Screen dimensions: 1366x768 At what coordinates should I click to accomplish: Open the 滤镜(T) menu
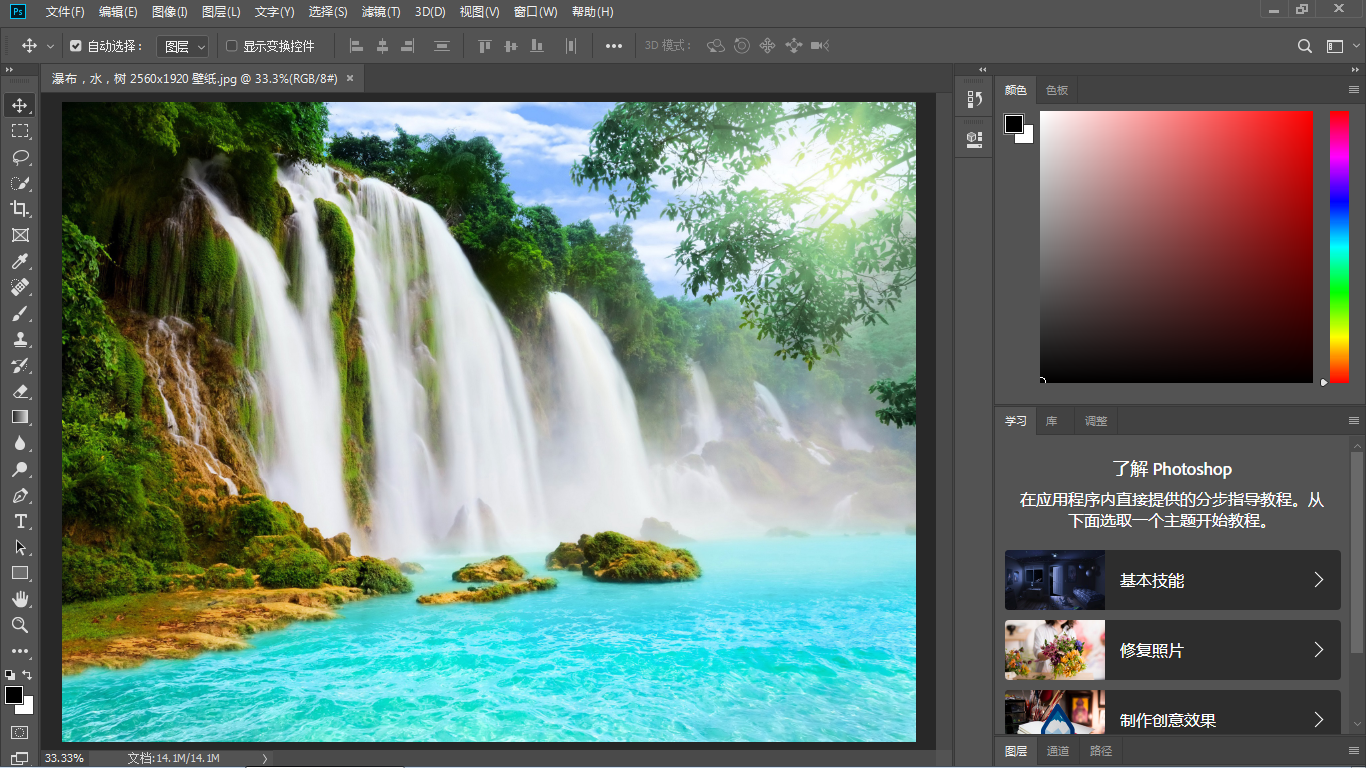(x=380, y=12)
